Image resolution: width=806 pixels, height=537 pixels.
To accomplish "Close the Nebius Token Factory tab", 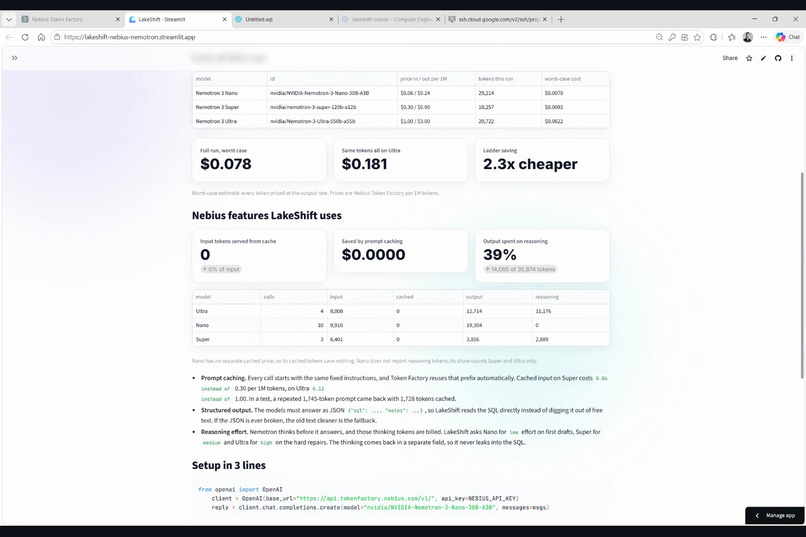I will tap(118, 20).
